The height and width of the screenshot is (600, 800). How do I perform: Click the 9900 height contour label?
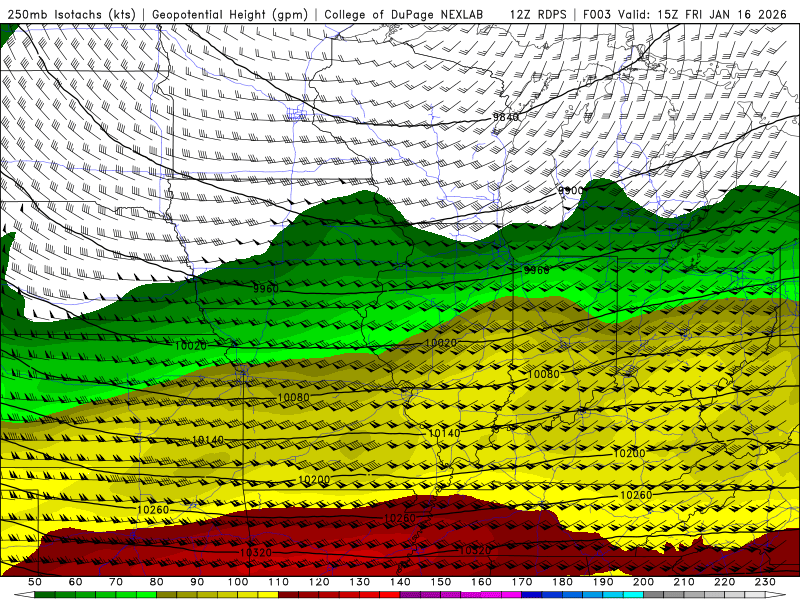(570, 191)
